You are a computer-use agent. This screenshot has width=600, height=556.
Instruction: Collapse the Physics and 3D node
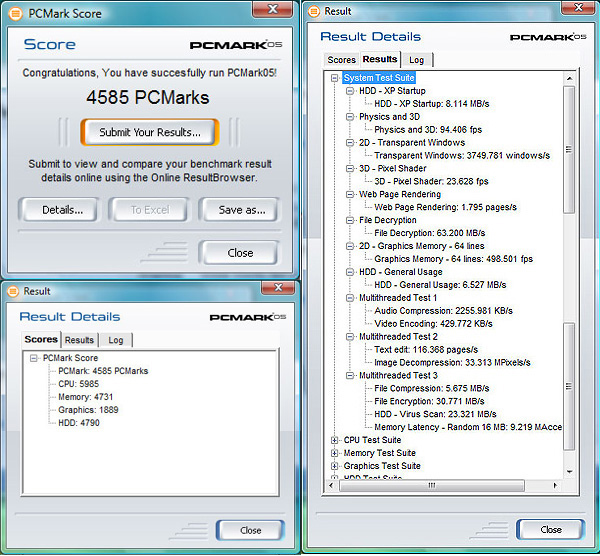click(x=350, y=117)
